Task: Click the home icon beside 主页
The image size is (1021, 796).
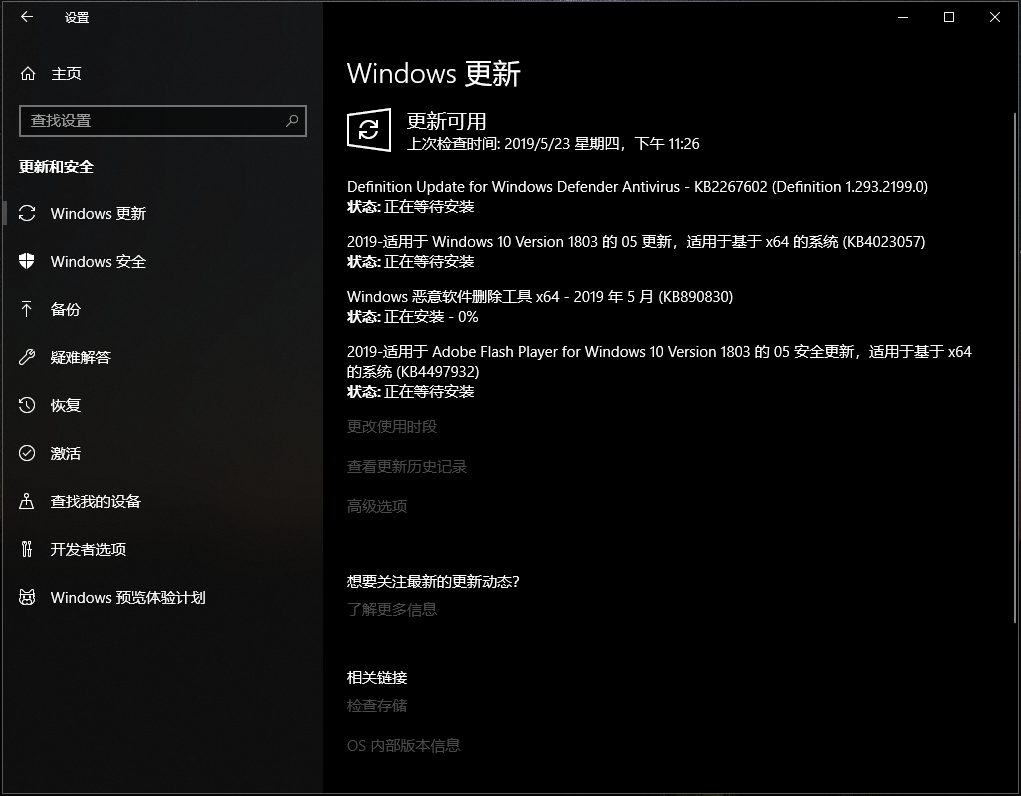Action: pyautogui.click(x=27, y=74)
